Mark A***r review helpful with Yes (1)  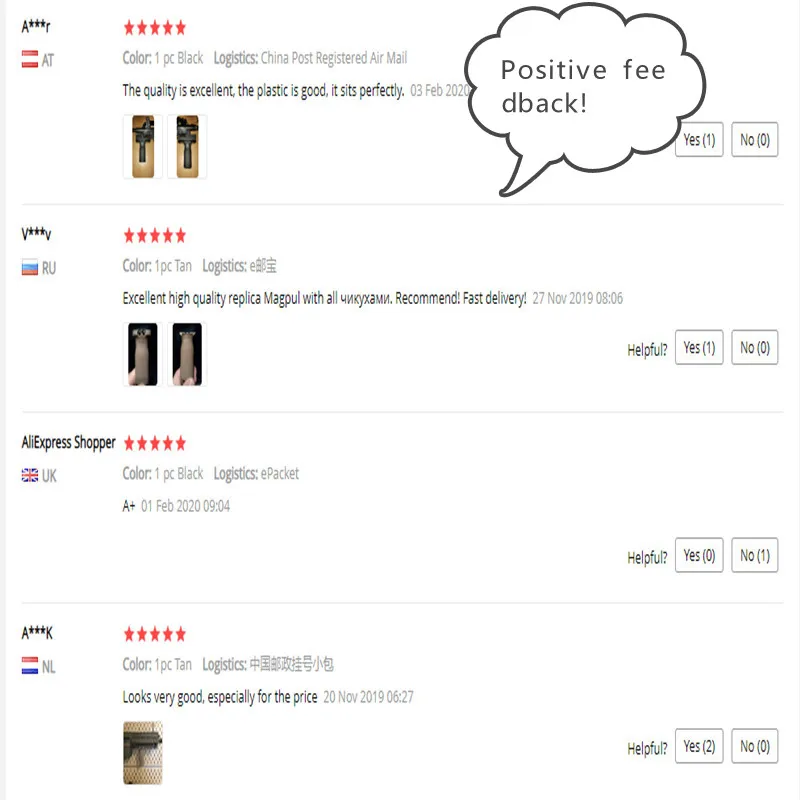click(699, 139)
